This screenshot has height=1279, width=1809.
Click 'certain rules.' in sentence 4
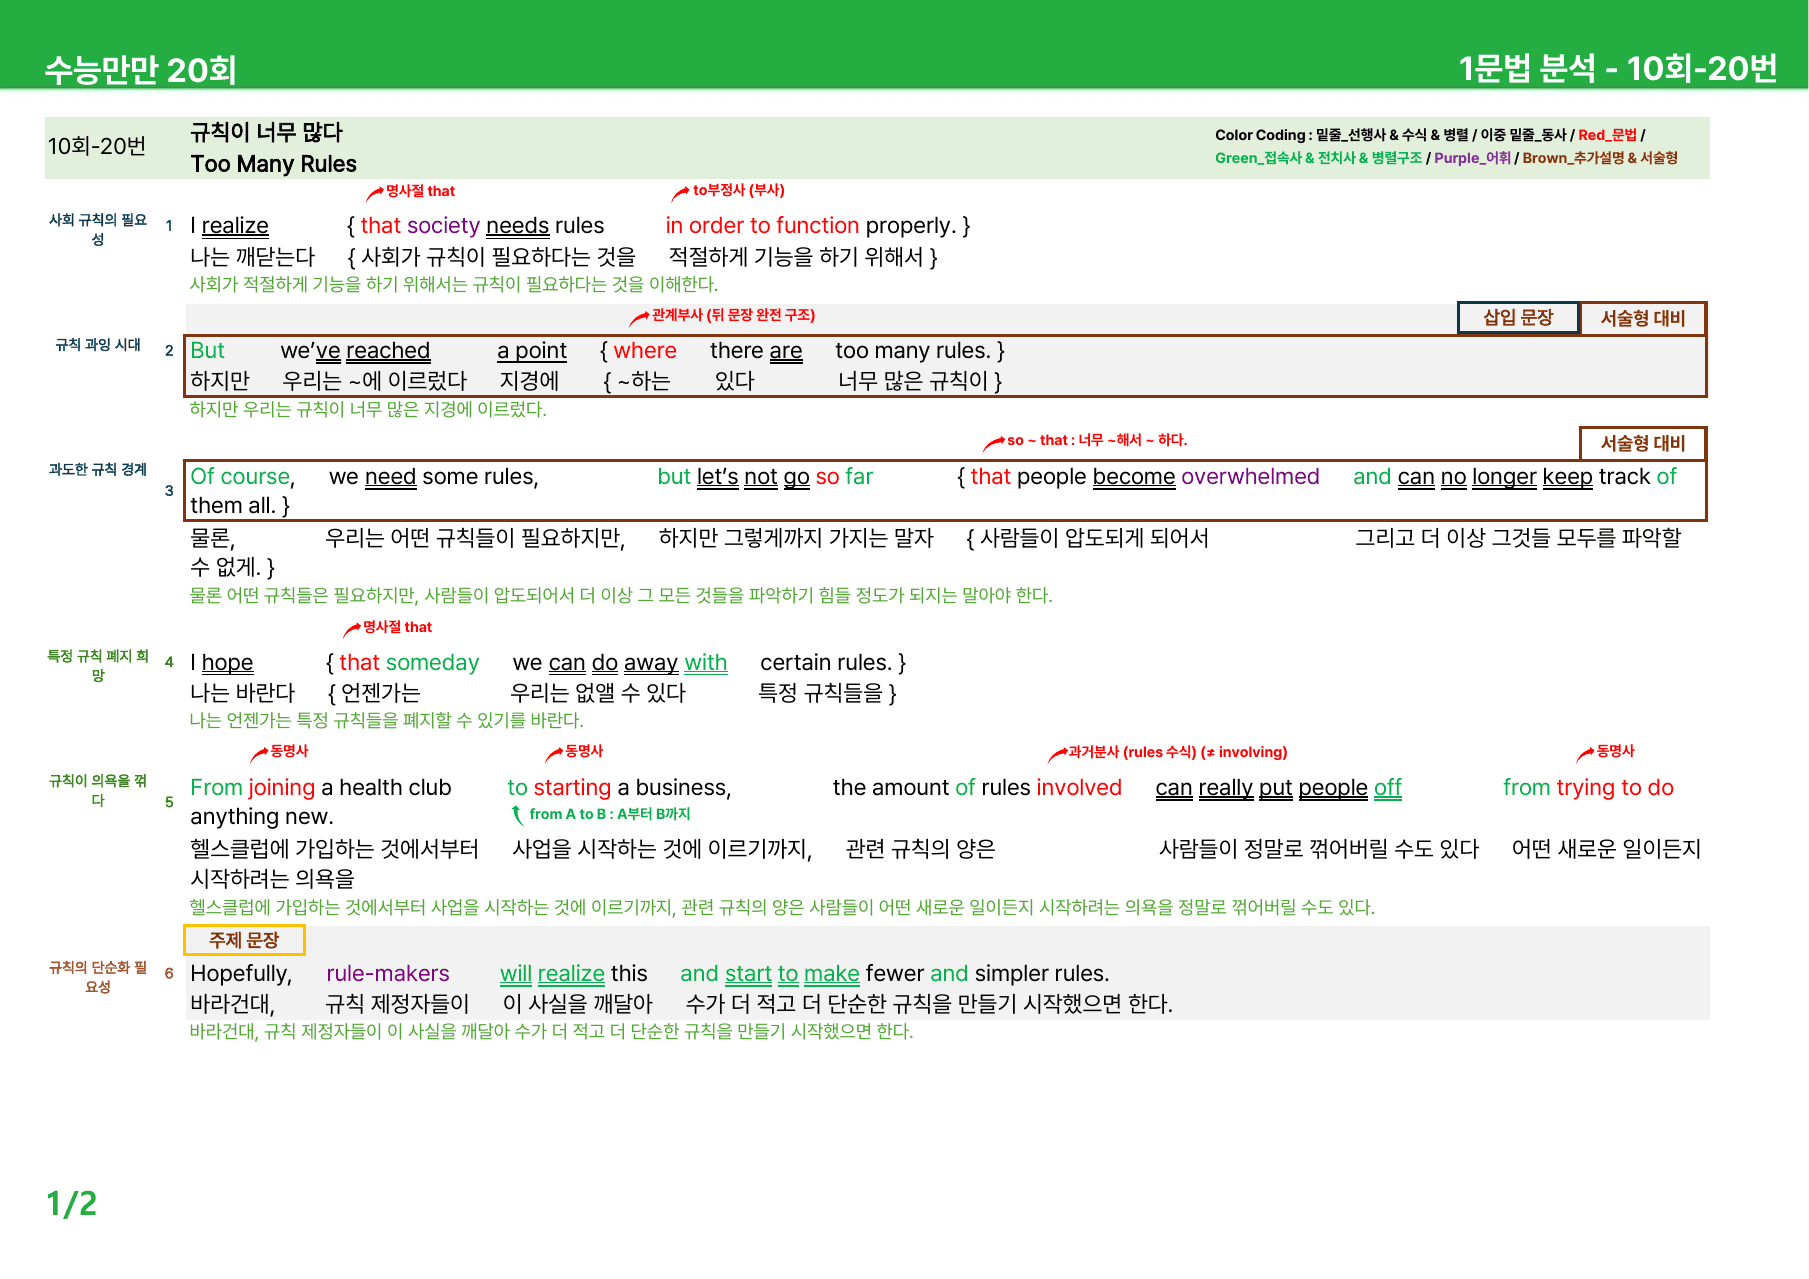click(826, 663)
